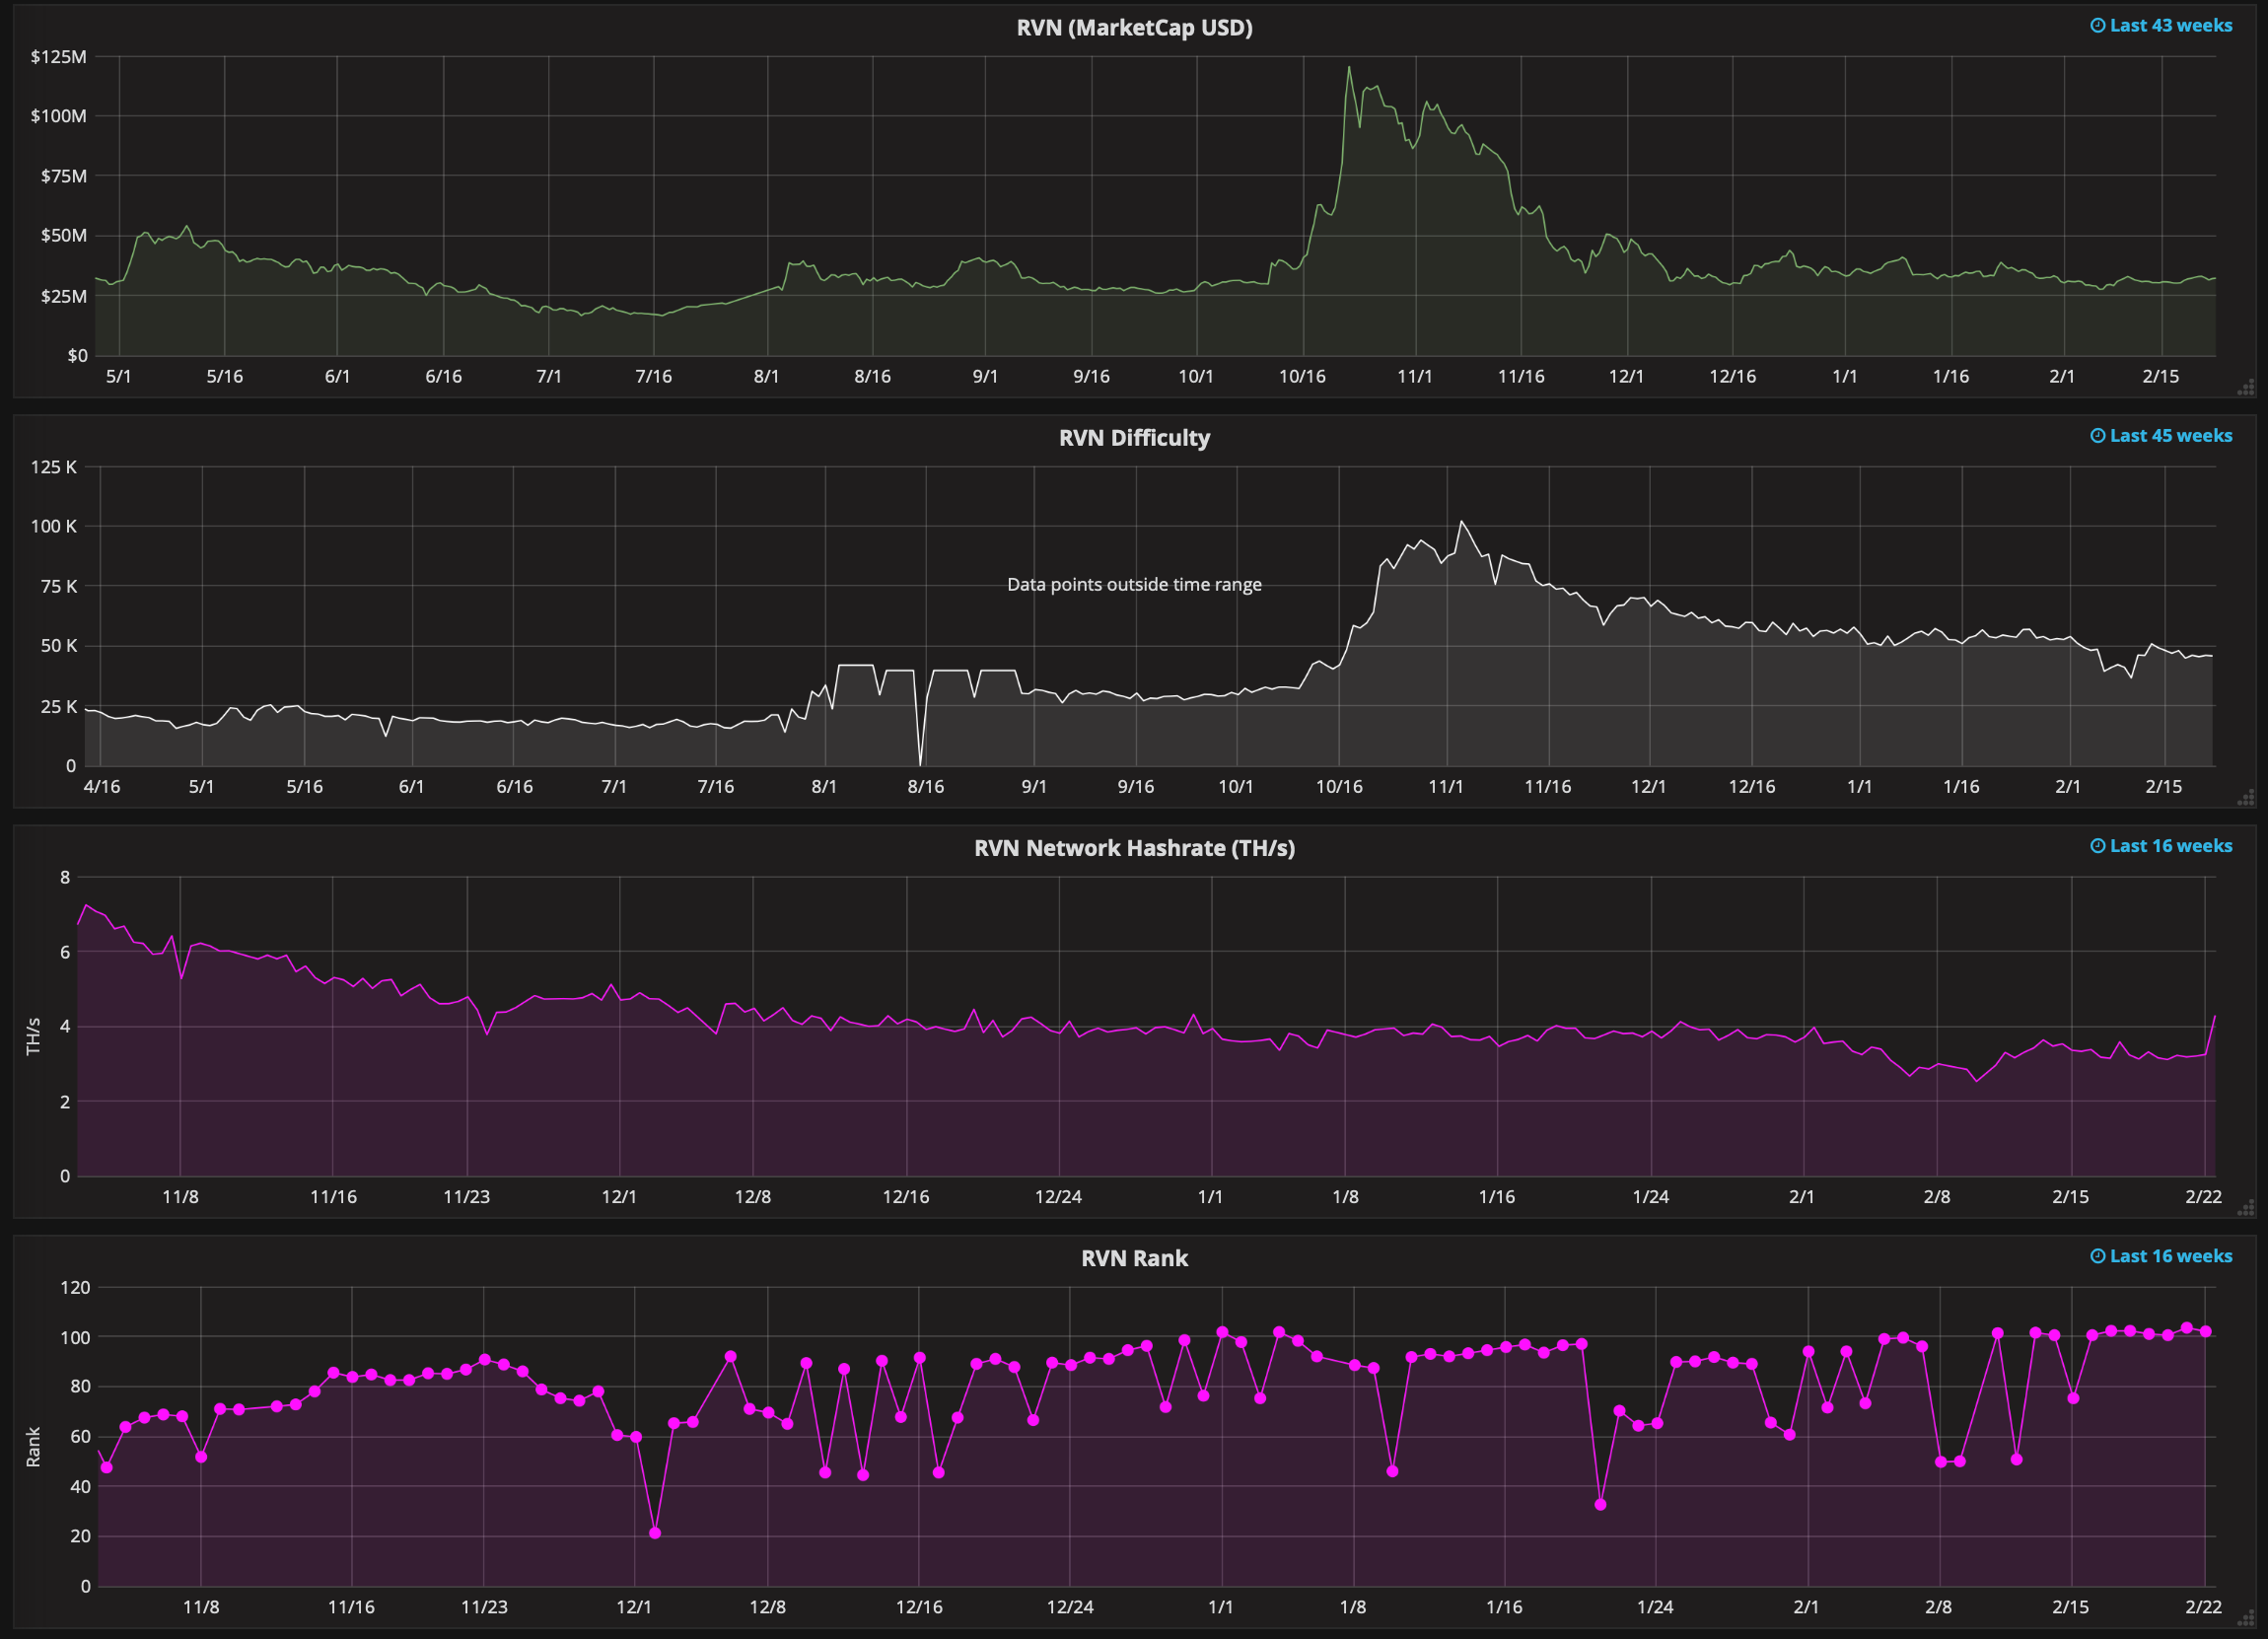Click the 4/16 date on Difficulty chart
The width and height of the screenshot is (2268, 1639).
102,787
